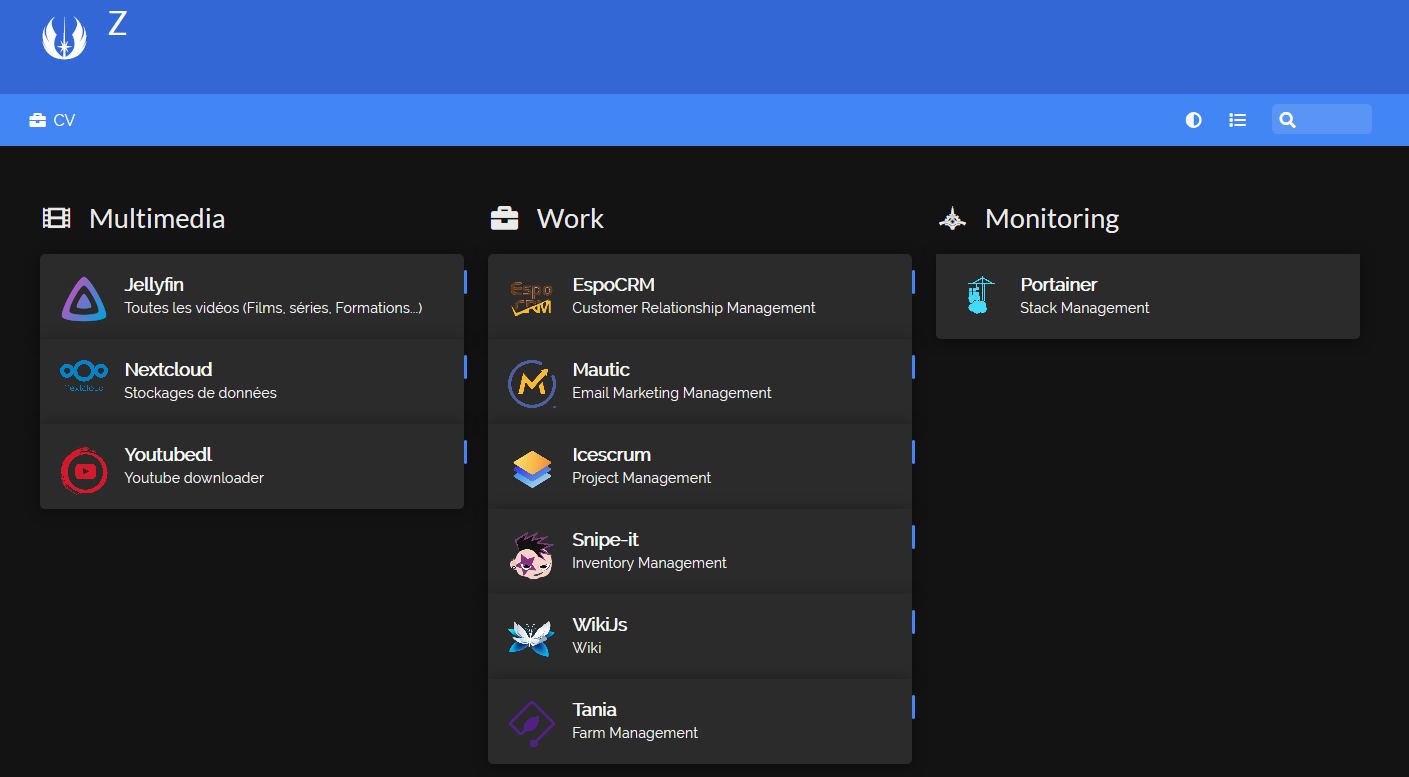The image size is (1409, 777).
Task: Click the Snipe-it mascot logo
Action: click(532, 554)
